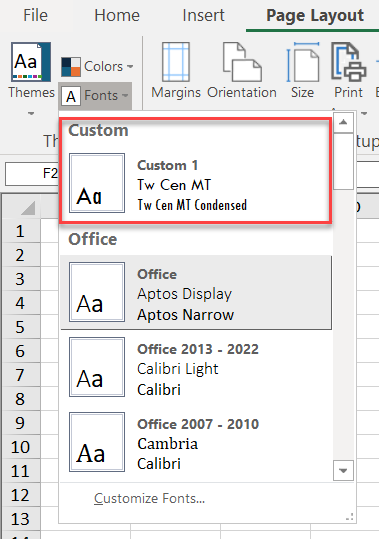379x539 pixels.
Task: Open the Themes gallery icon
Action: tap(31, 62)
